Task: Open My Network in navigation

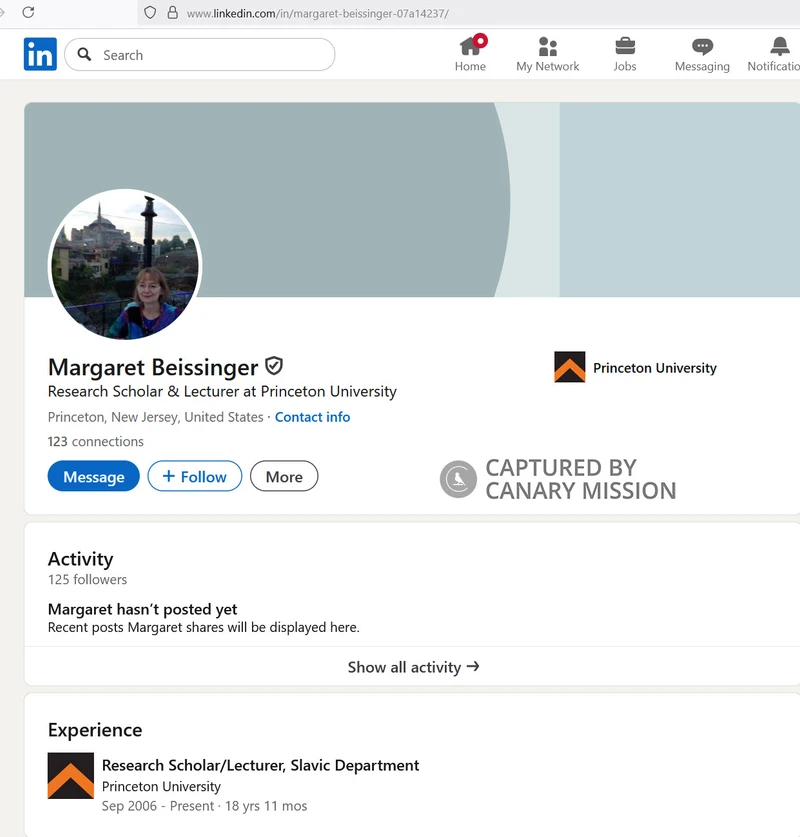Action: (548, 53)
